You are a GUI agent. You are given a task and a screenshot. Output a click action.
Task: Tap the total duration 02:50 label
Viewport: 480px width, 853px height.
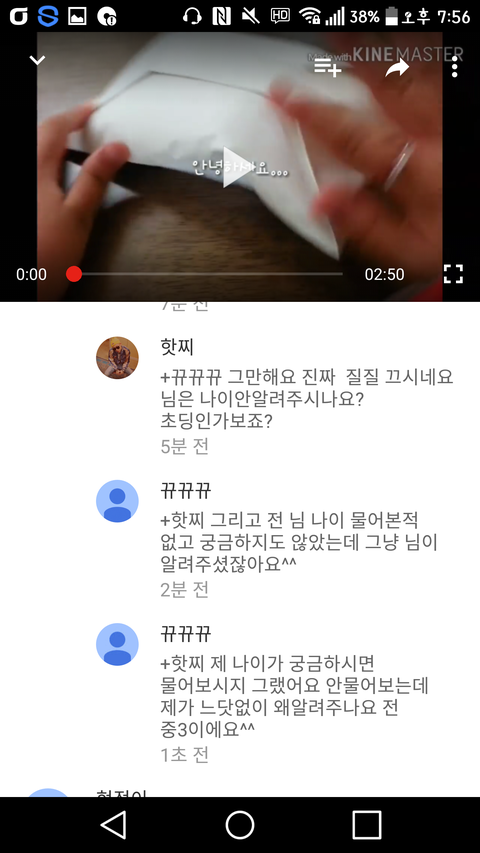[384, 274]
